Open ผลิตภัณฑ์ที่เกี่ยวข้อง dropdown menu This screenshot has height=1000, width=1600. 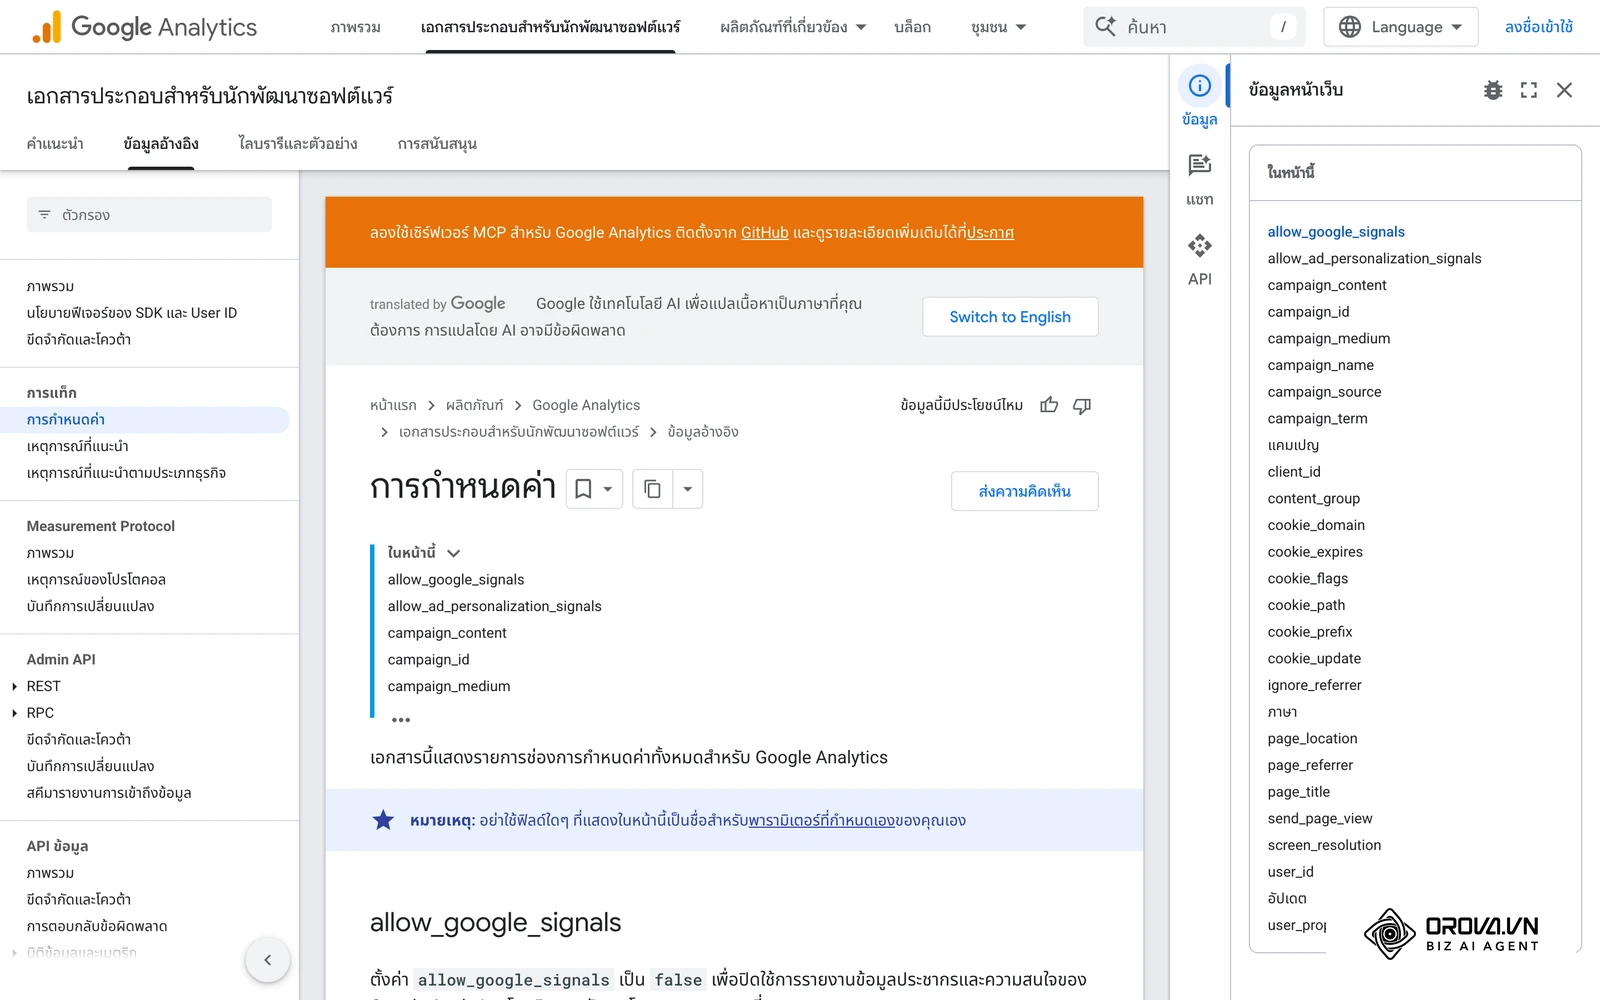(793, 27)
